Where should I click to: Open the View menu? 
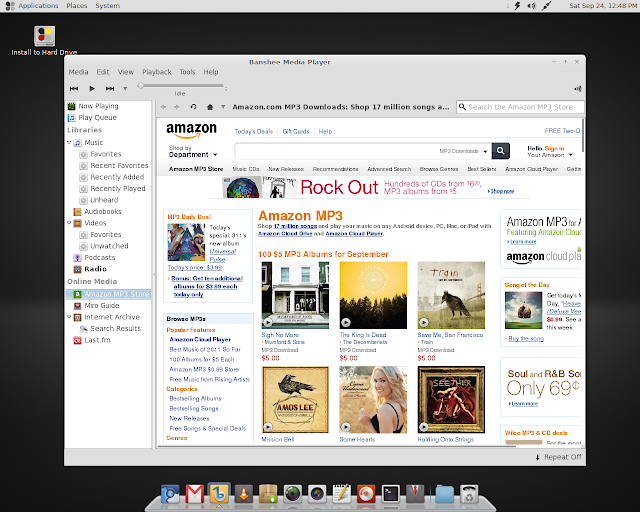coord(126,72)
